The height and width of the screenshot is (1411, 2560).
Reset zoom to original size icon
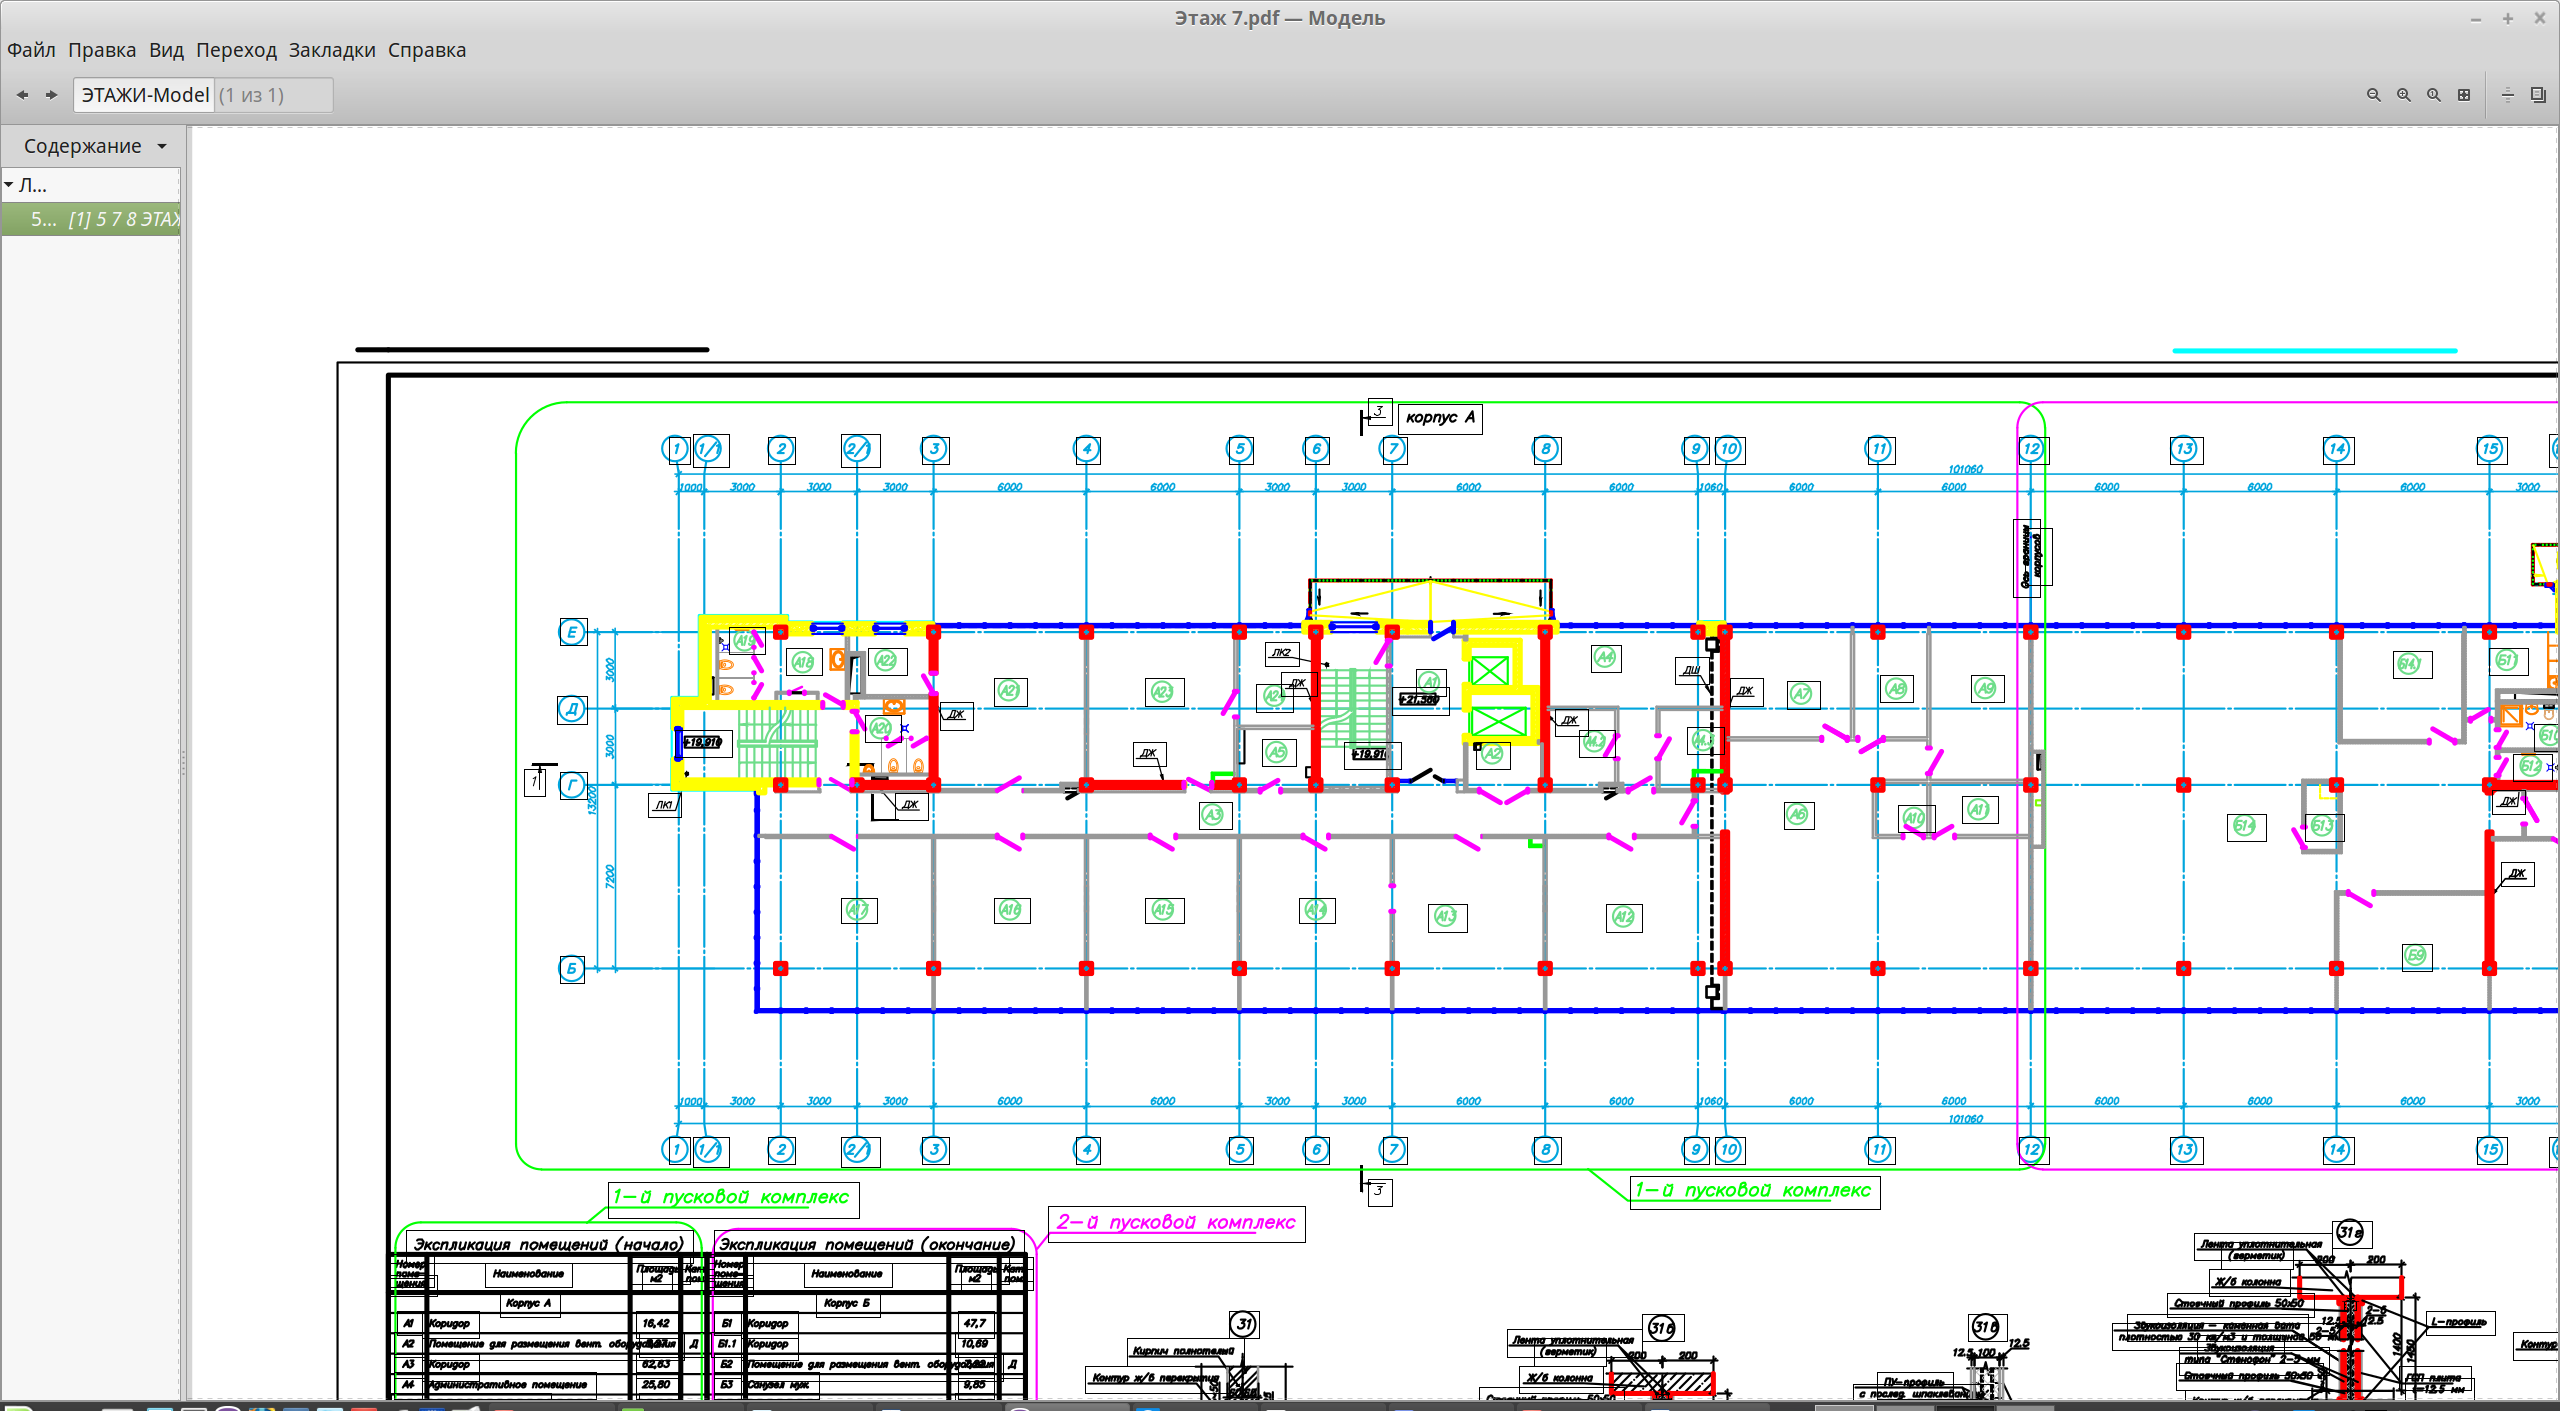pos(2434,95)
